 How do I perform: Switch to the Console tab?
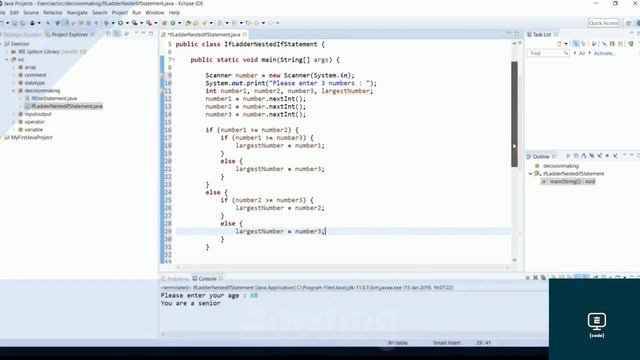tap(207, 279)
